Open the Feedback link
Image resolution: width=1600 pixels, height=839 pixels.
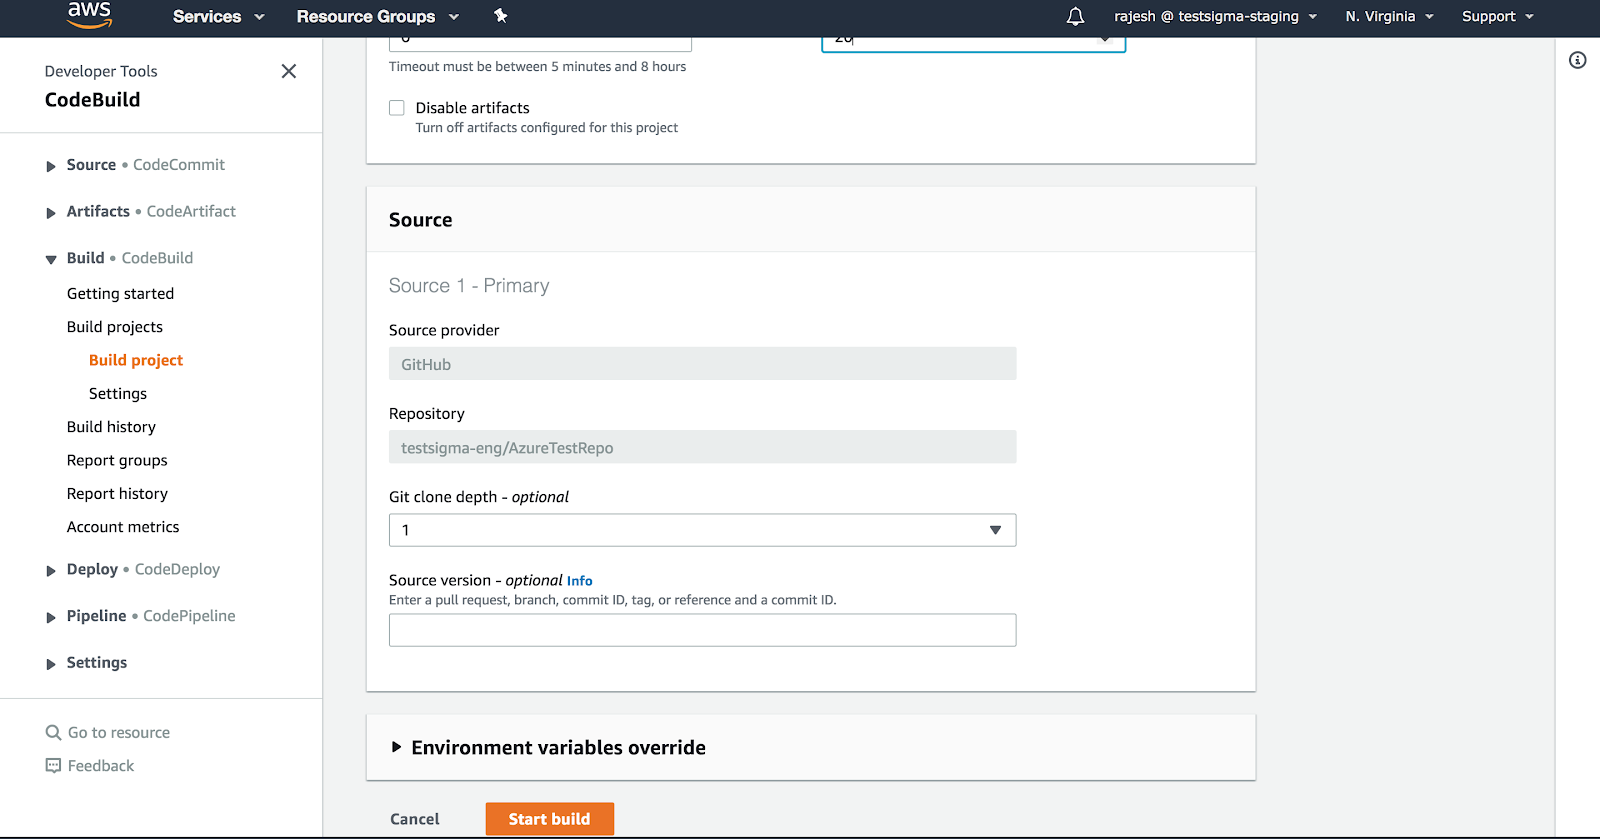tap(90, 766)
